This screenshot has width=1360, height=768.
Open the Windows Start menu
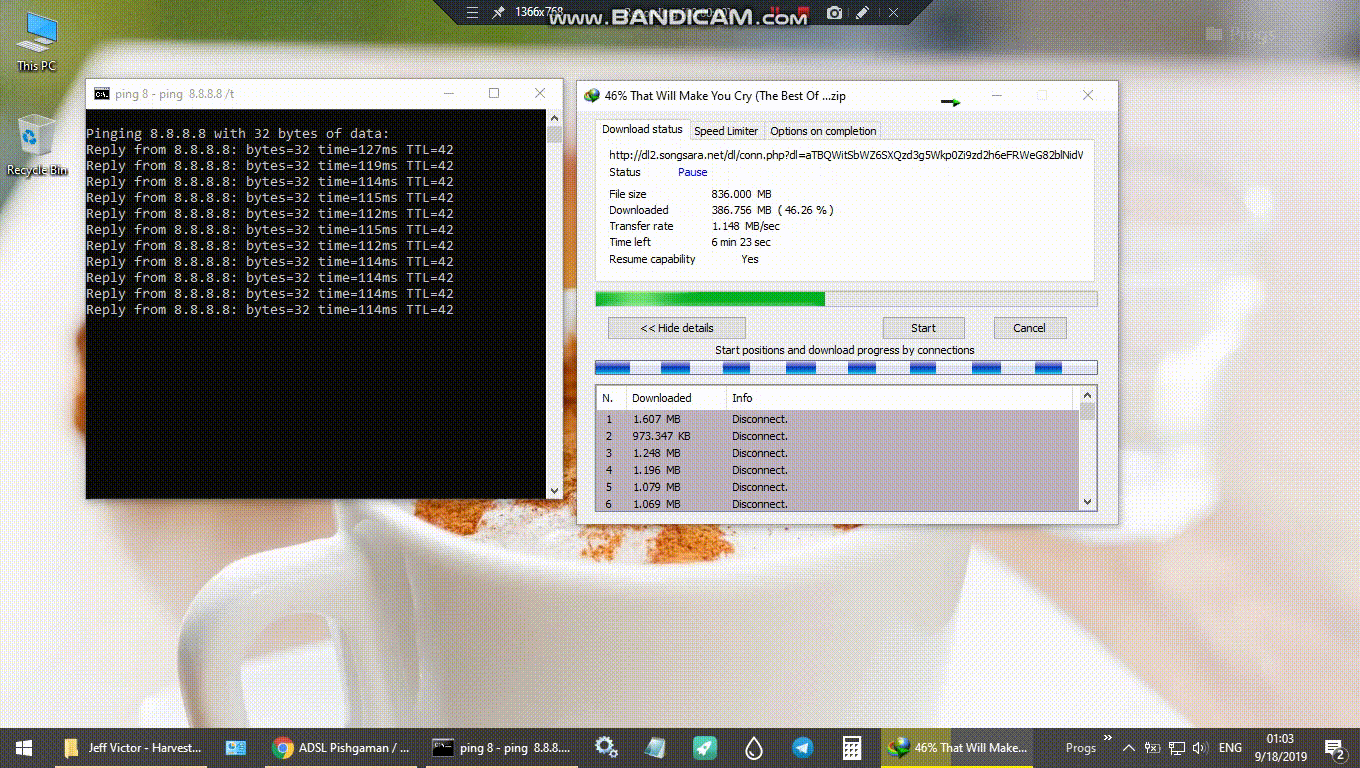[24, 747]
